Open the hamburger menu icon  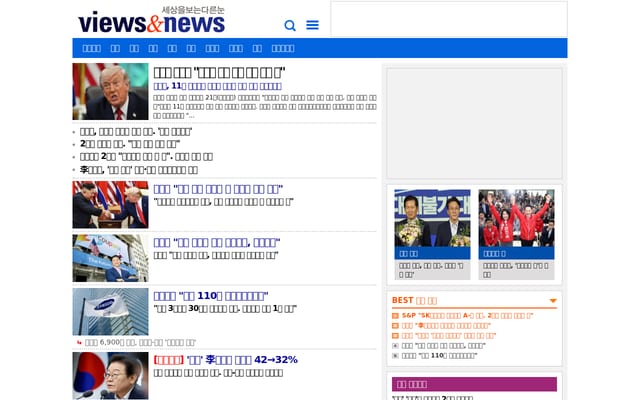pos(312,25)
